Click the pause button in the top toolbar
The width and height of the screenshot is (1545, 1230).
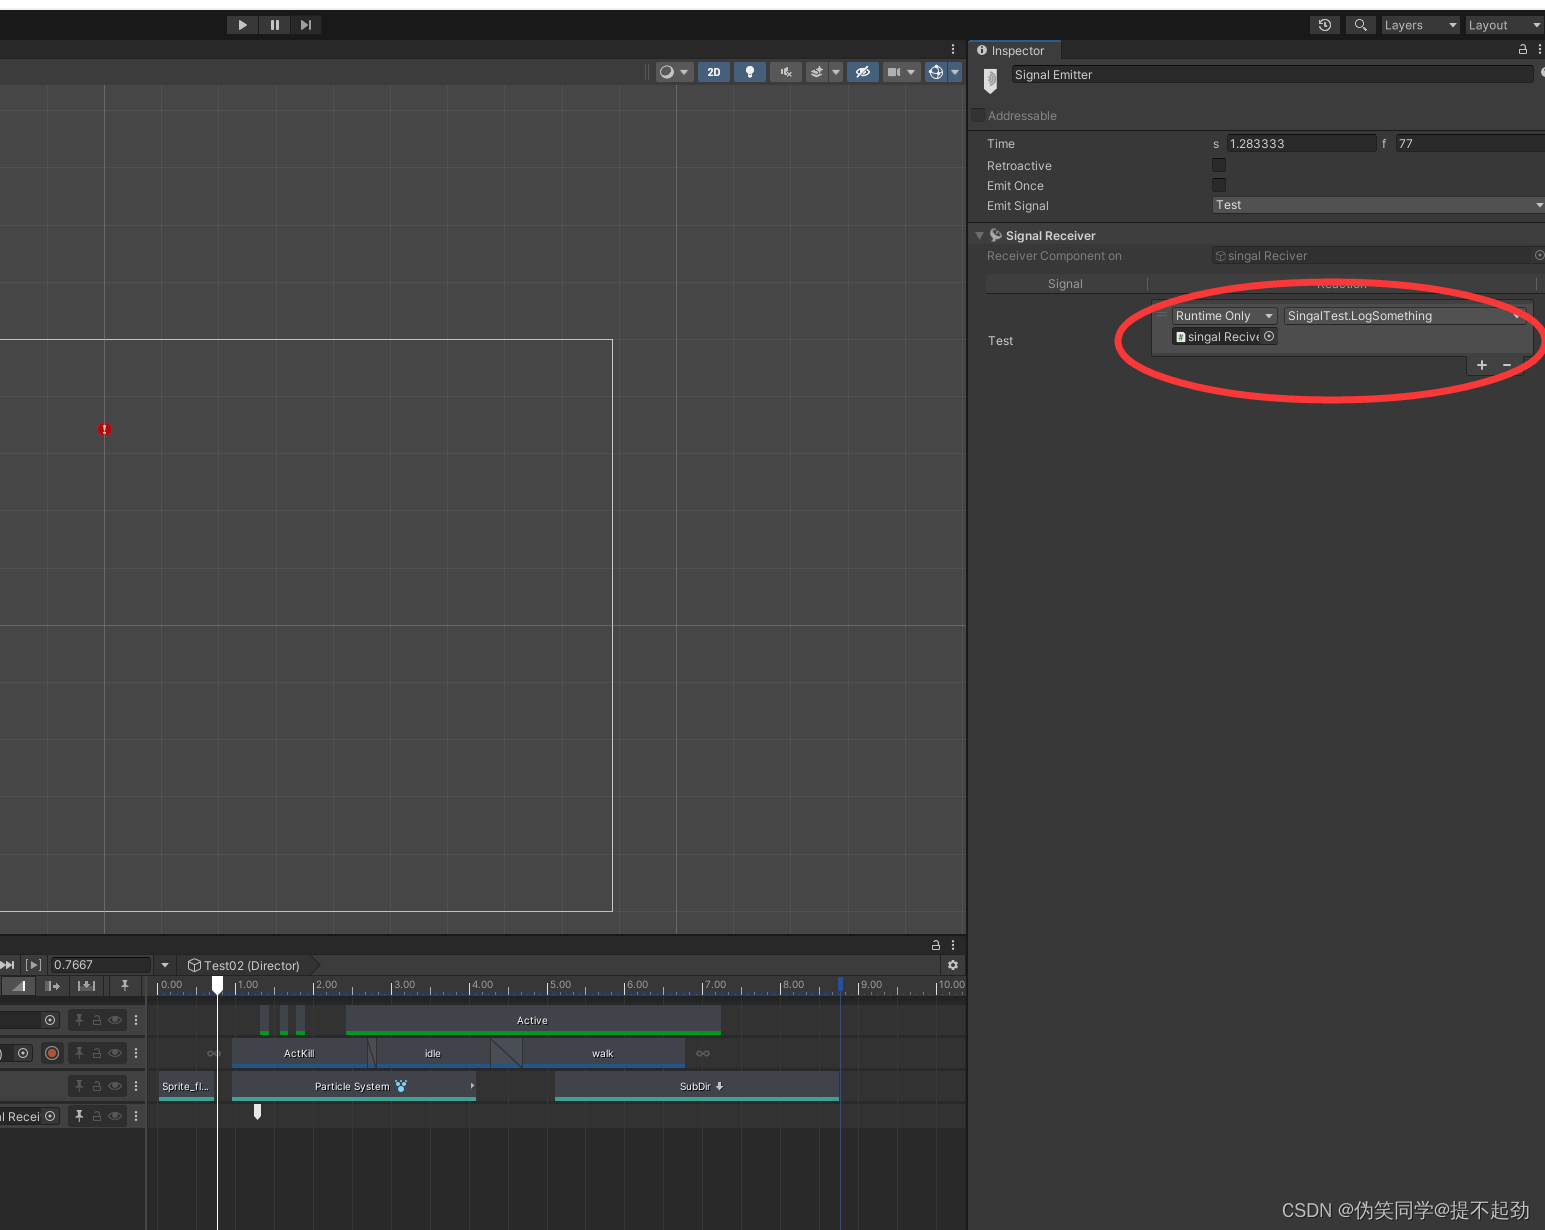[274, 24]
